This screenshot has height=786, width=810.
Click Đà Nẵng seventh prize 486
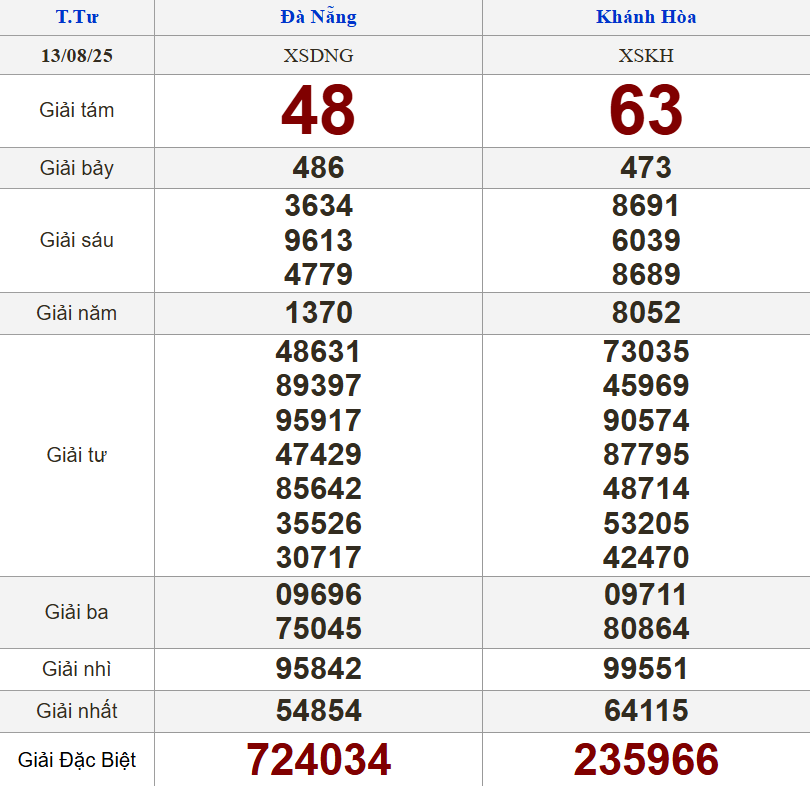tap(318, 168)
